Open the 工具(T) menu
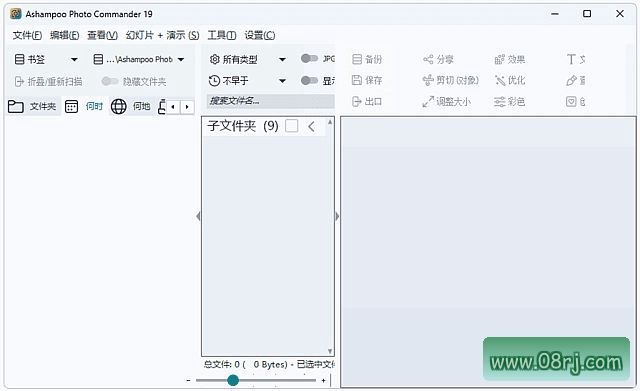Image resolution: width=640 pixels, height=391 pixels. click(x=222, y=36)
